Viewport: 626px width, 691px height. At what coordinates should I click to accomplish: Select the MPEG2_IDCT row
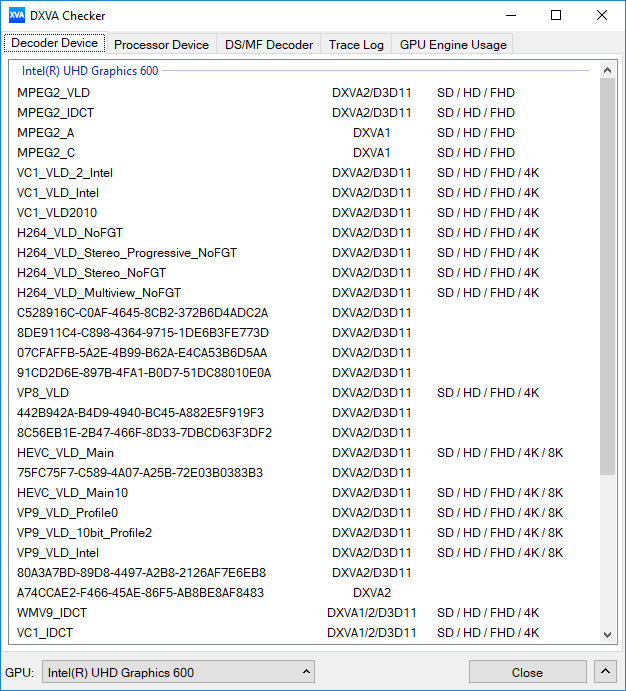point(304,113)
